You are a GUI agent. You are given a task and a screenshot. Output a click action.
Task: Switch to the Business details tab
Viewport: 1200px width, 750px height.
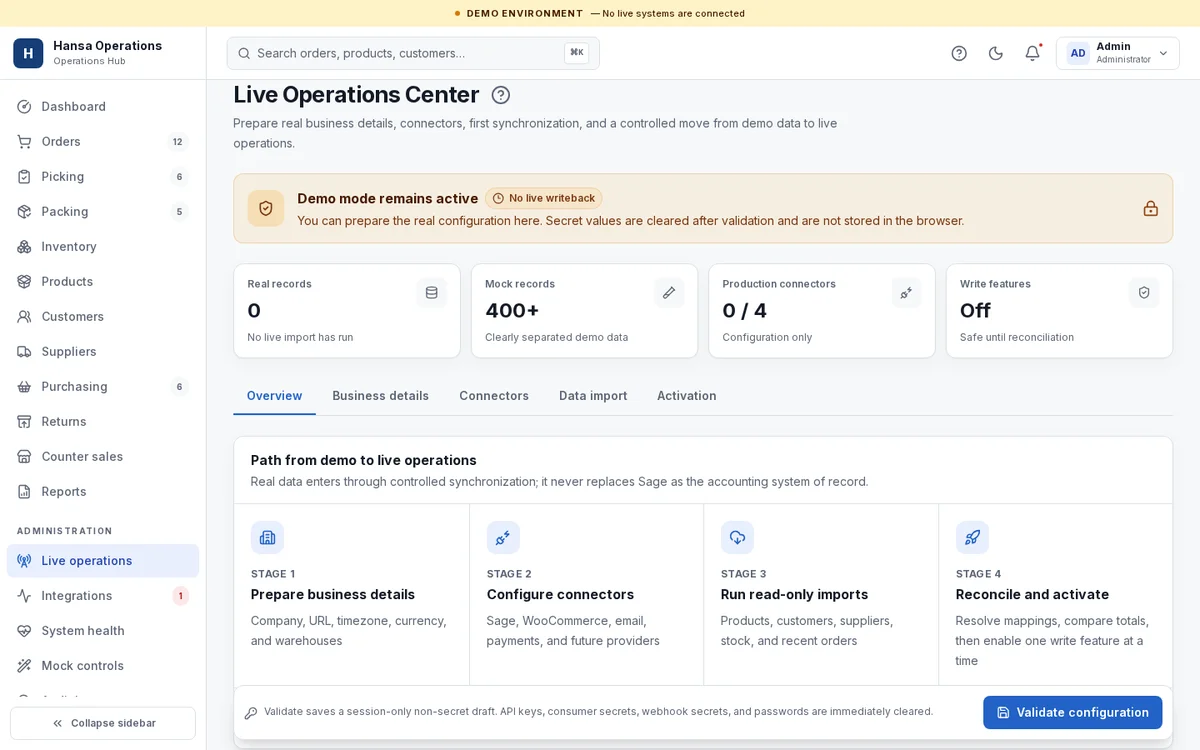click(381, 396)
